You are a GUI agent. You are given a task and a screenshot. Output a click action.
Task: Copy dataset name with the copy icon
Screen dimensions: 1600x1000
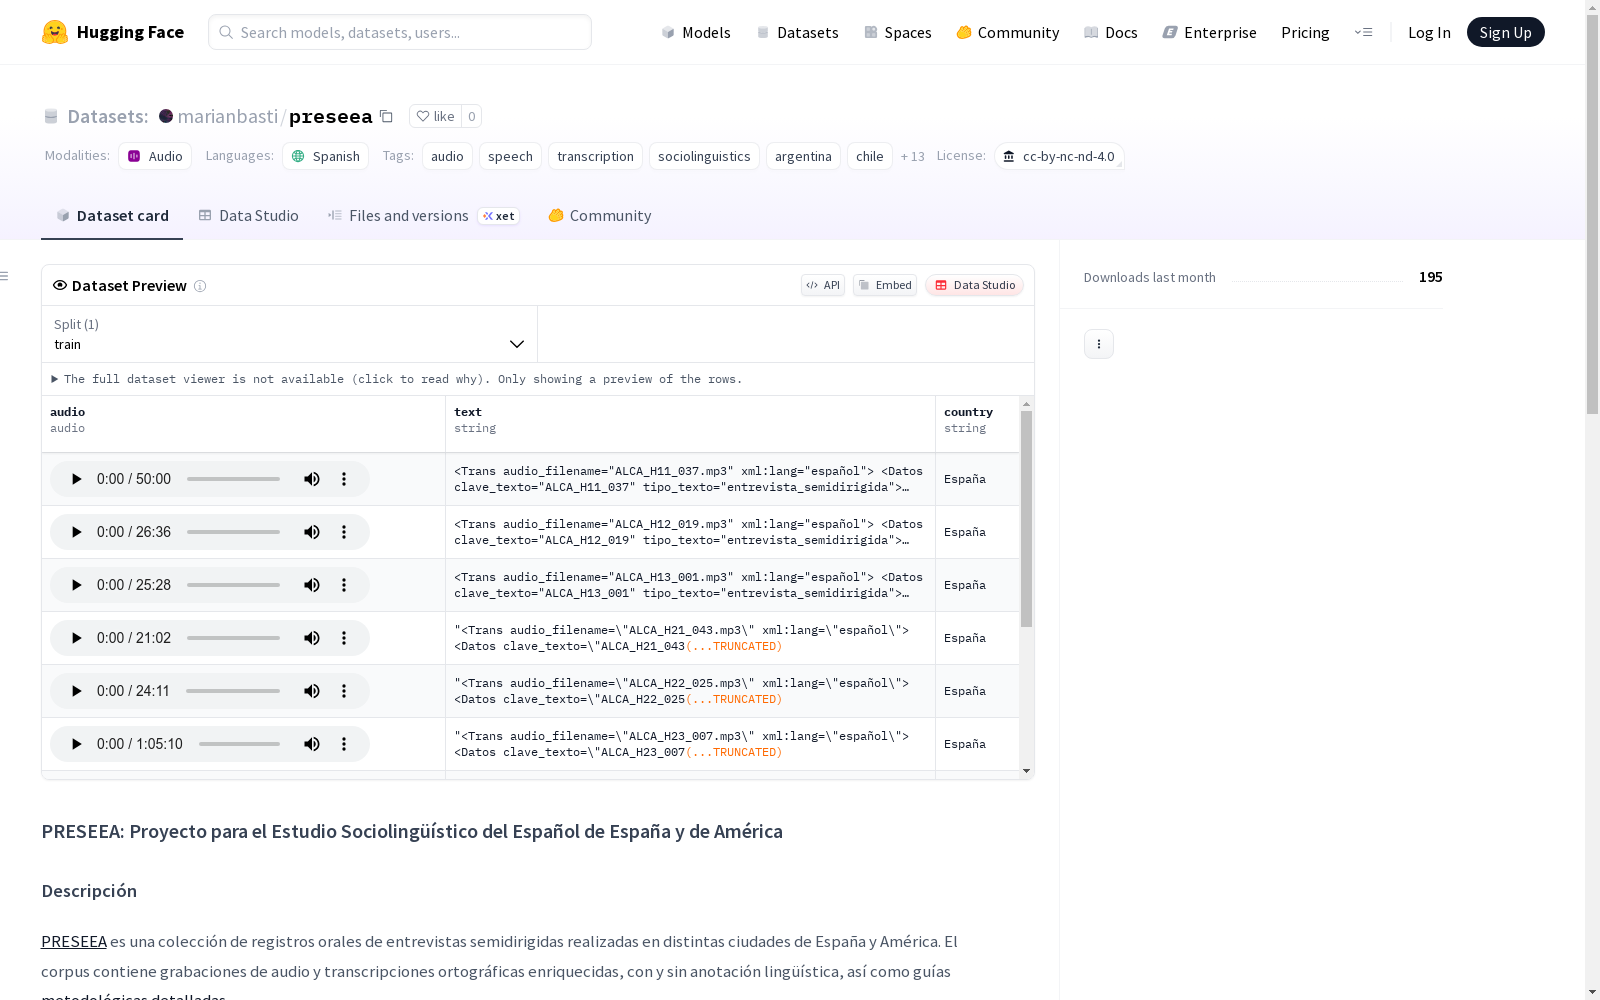(x=386, y=116)
